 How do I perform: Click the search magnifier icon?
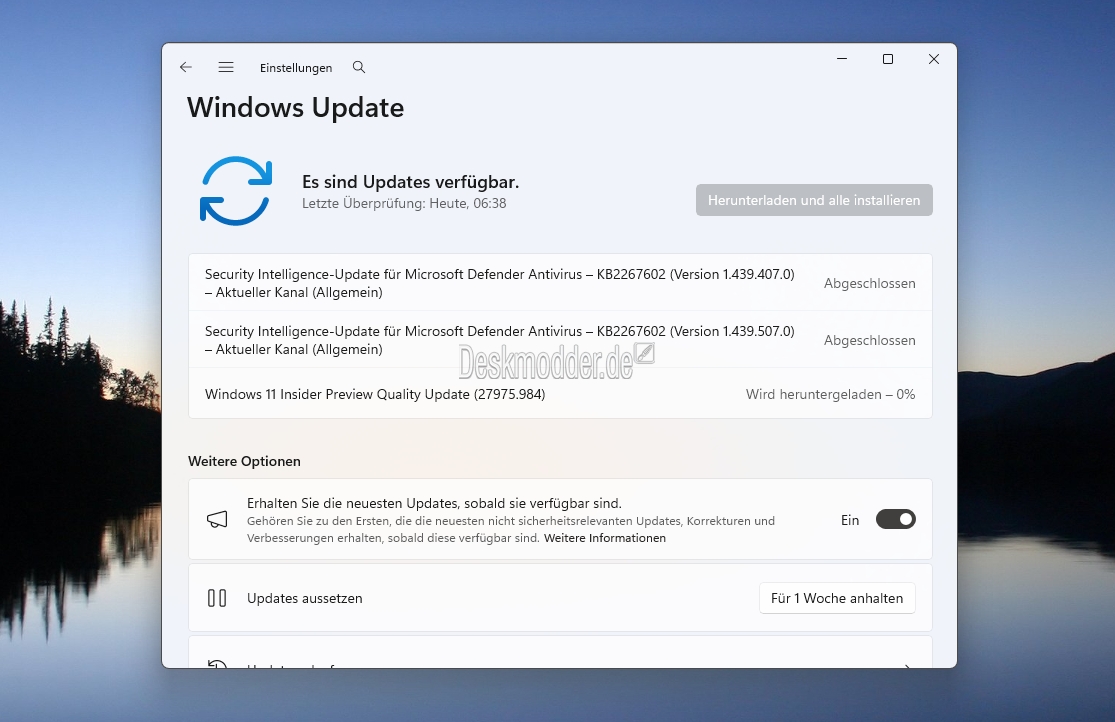tap(359, 67)
